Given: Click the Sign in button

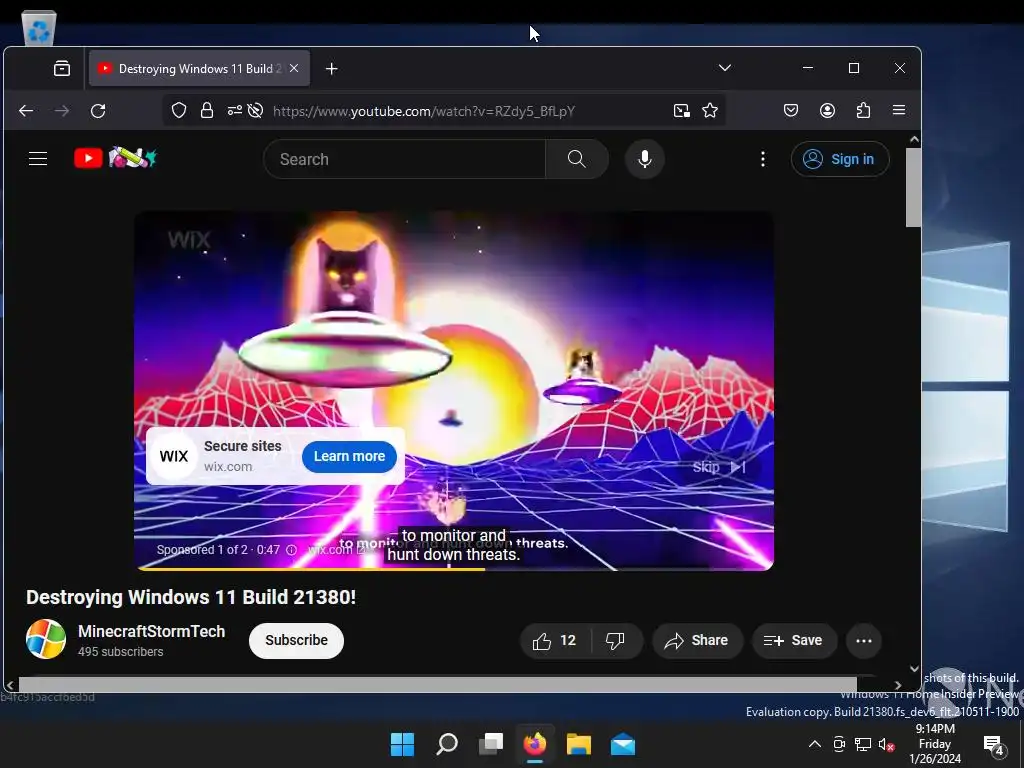Looking at the screenshot, I should pyautogui.click(x=840, y=159).
